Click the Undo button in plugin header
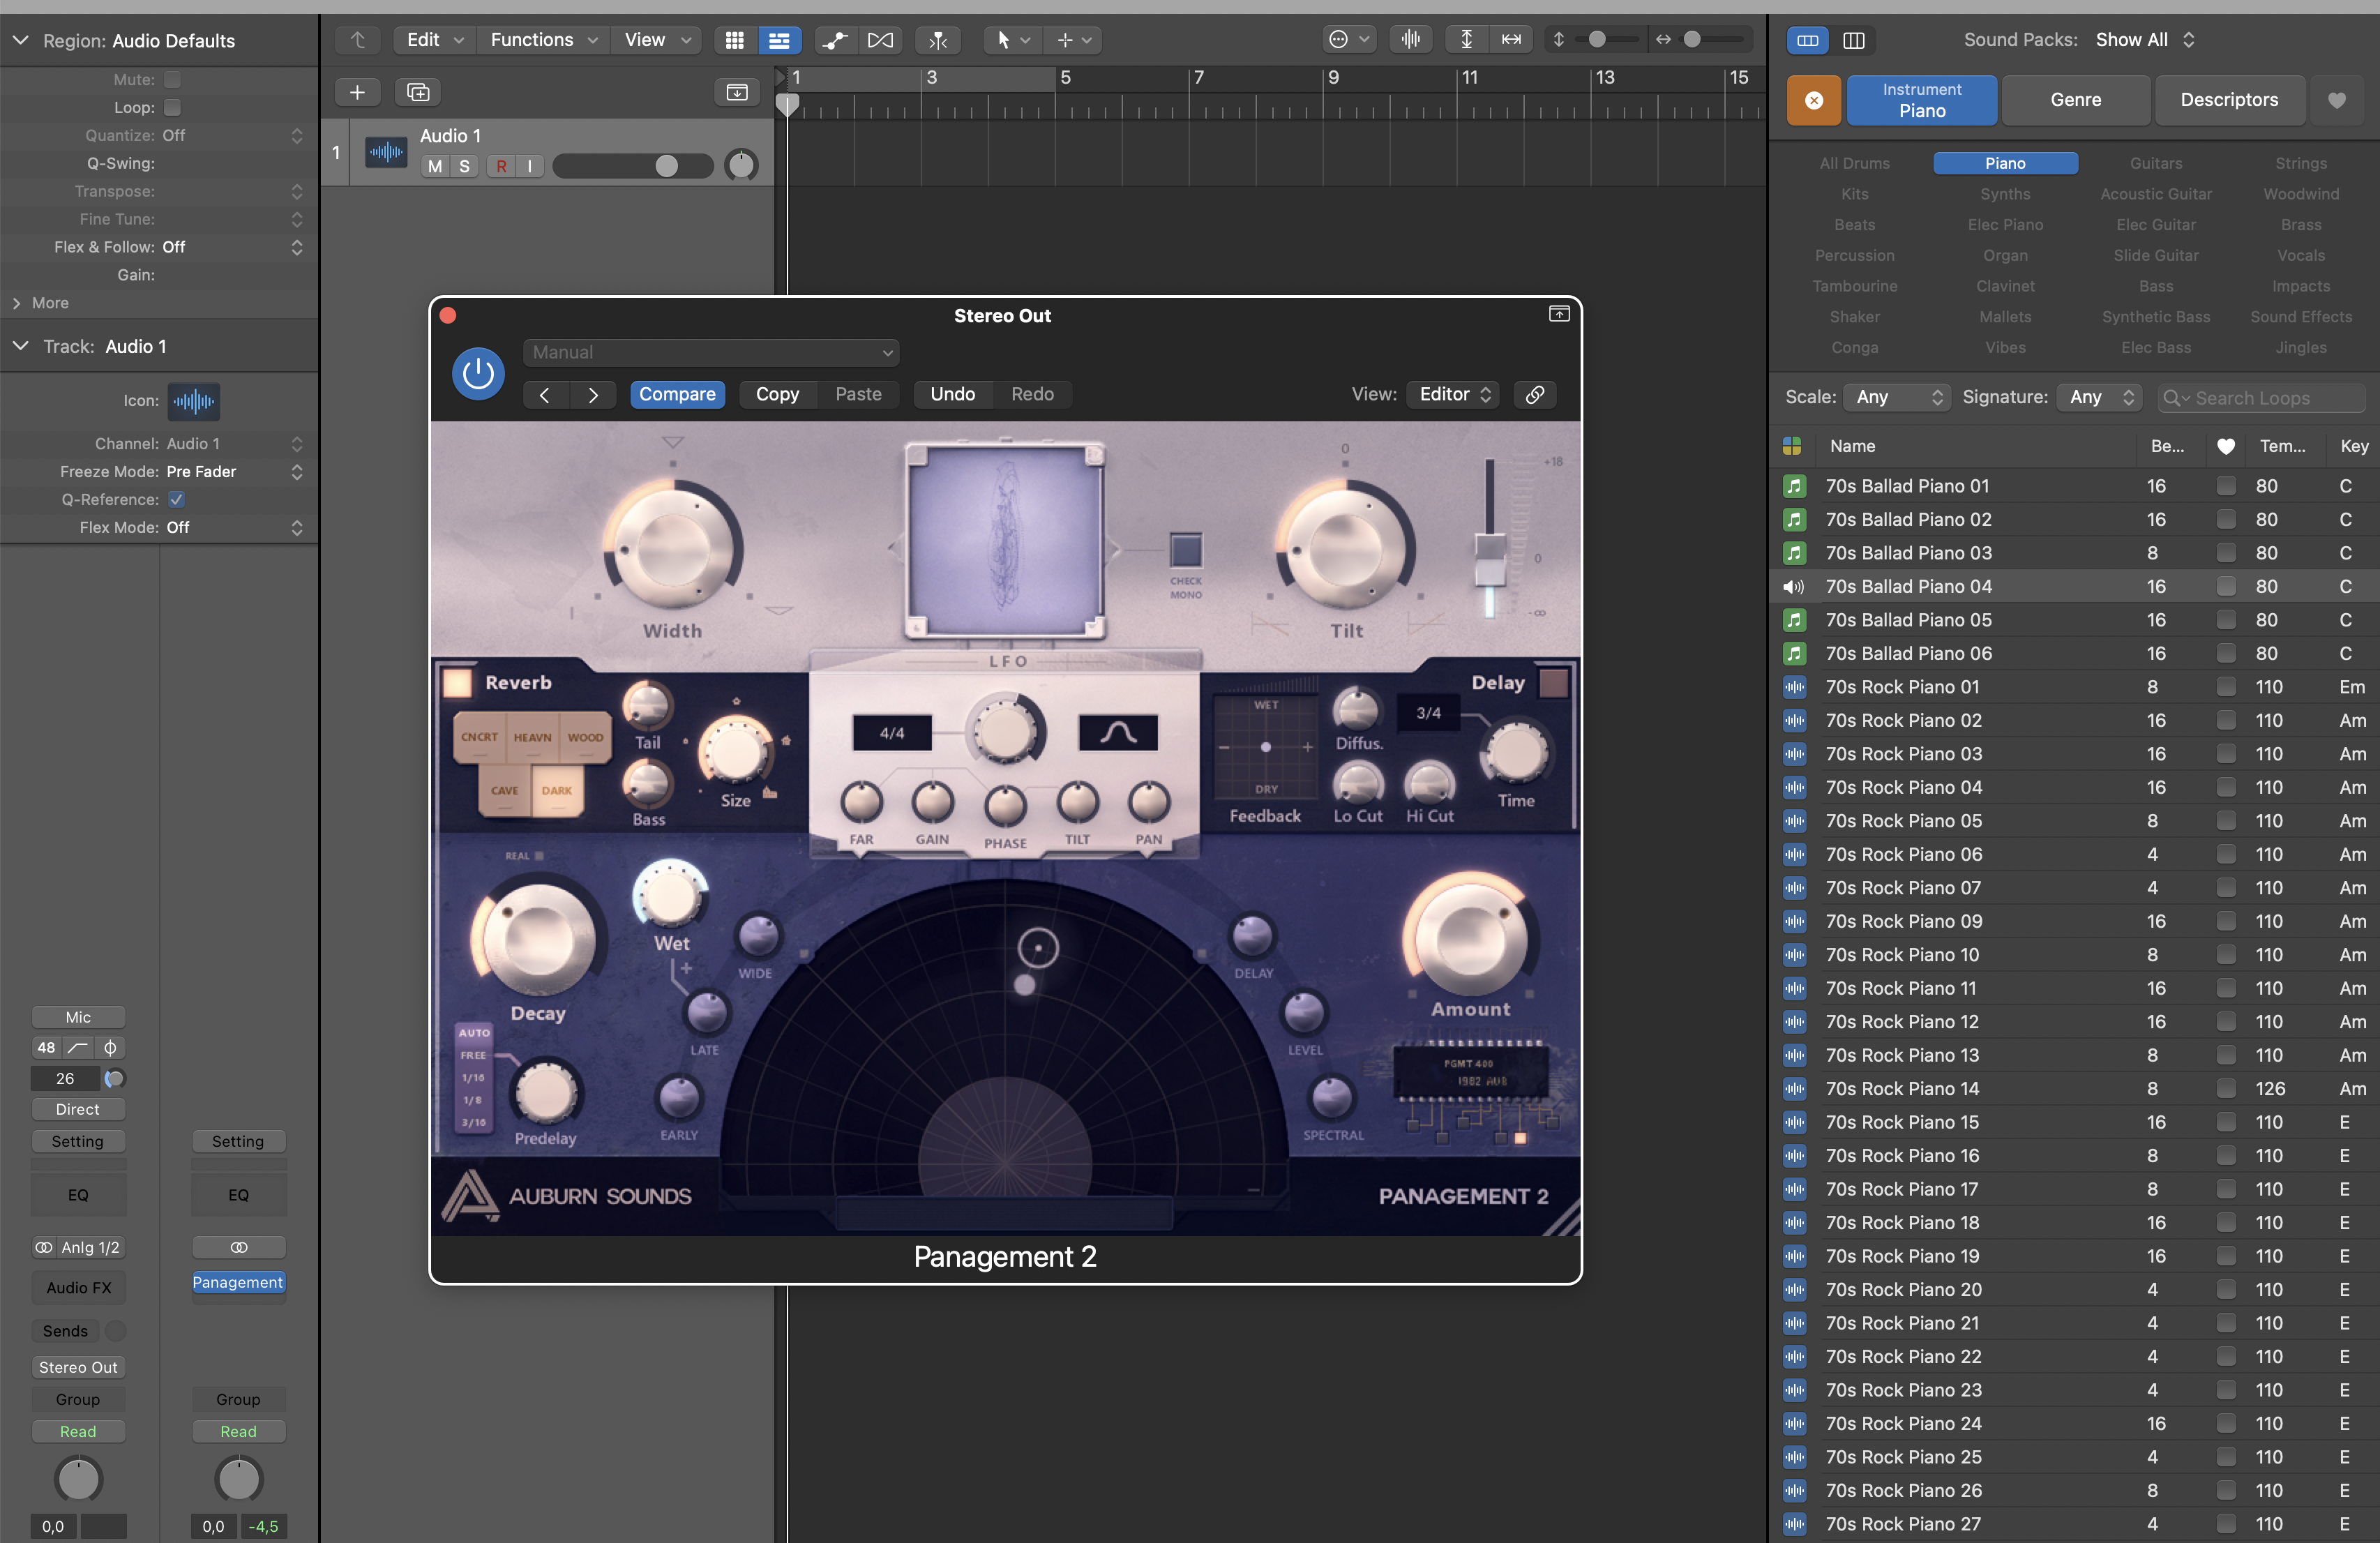2380x1543 pixels. [951, 394]
